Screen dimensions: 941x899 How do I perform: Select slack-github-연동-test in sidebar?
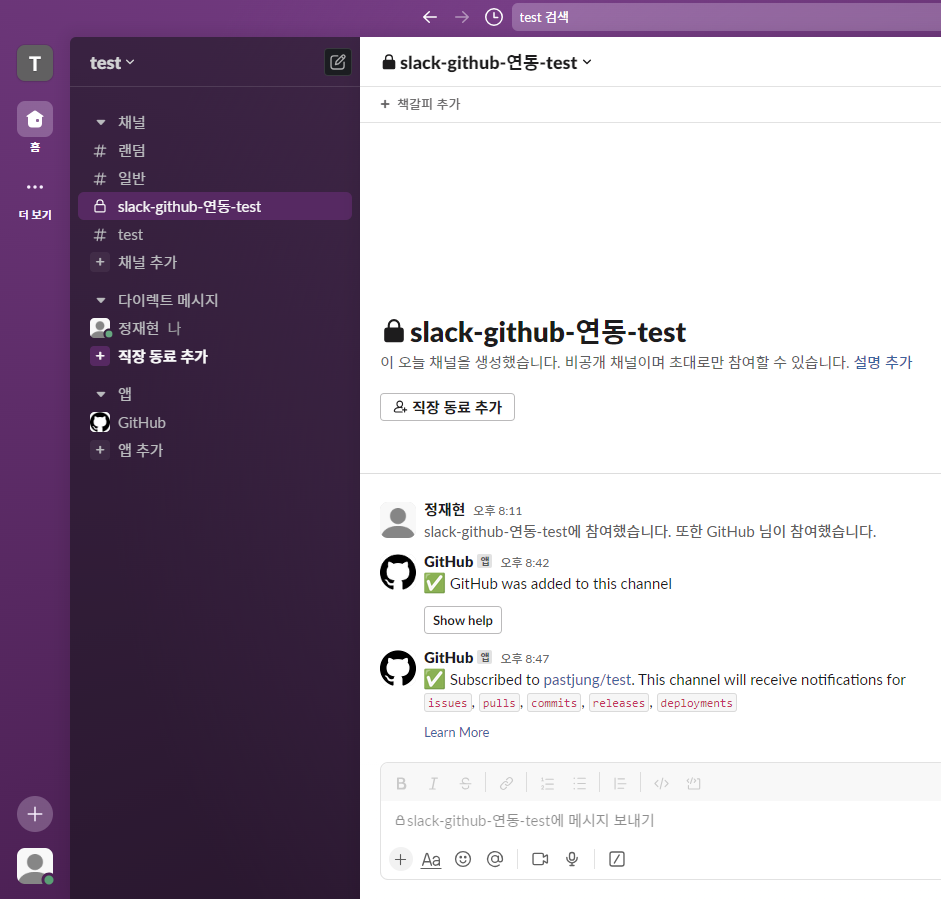pos(215,206)
